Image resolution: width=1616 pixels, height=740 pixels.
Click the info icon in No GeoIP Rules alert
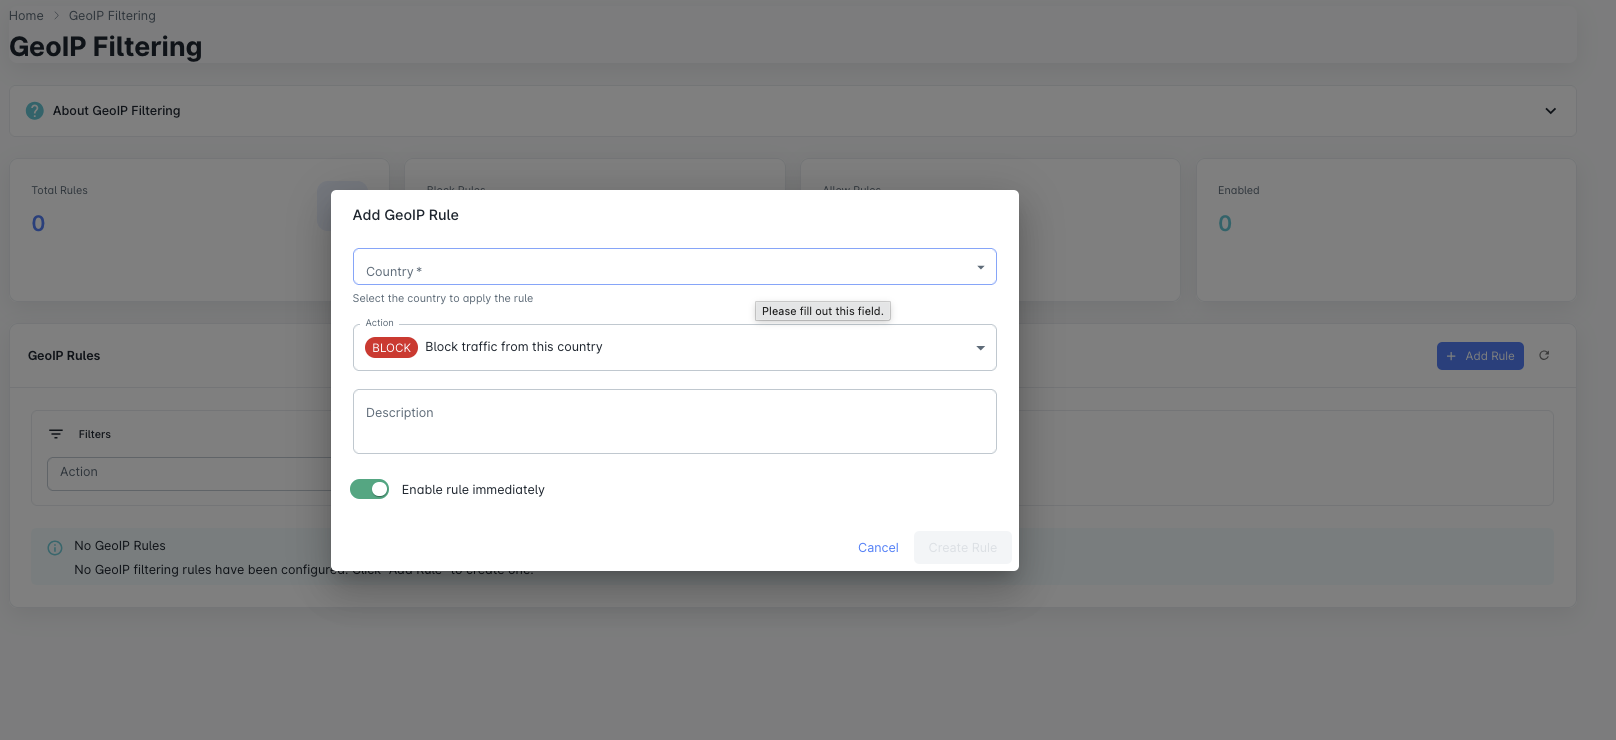(x=55, y=547)
